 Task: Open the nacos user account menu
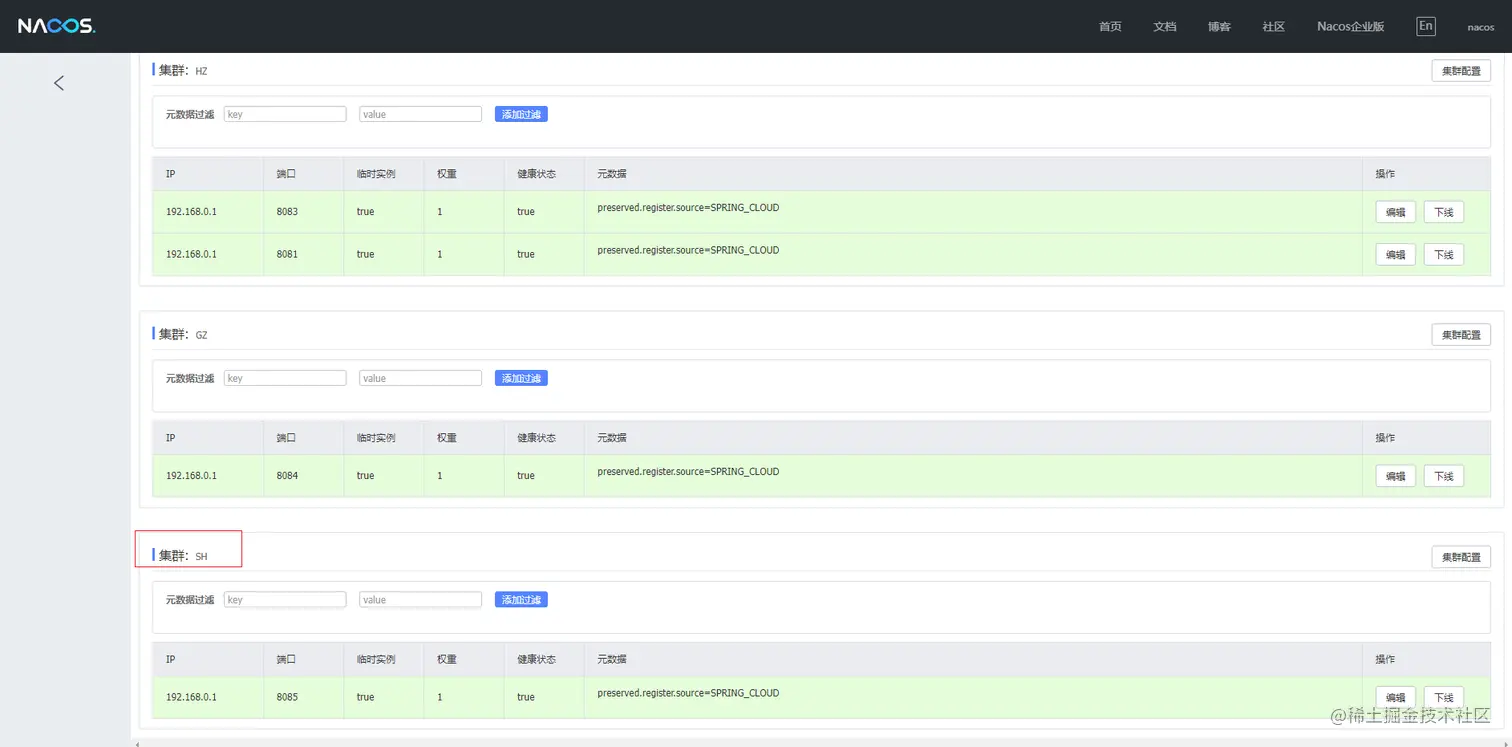[1481, 27]
